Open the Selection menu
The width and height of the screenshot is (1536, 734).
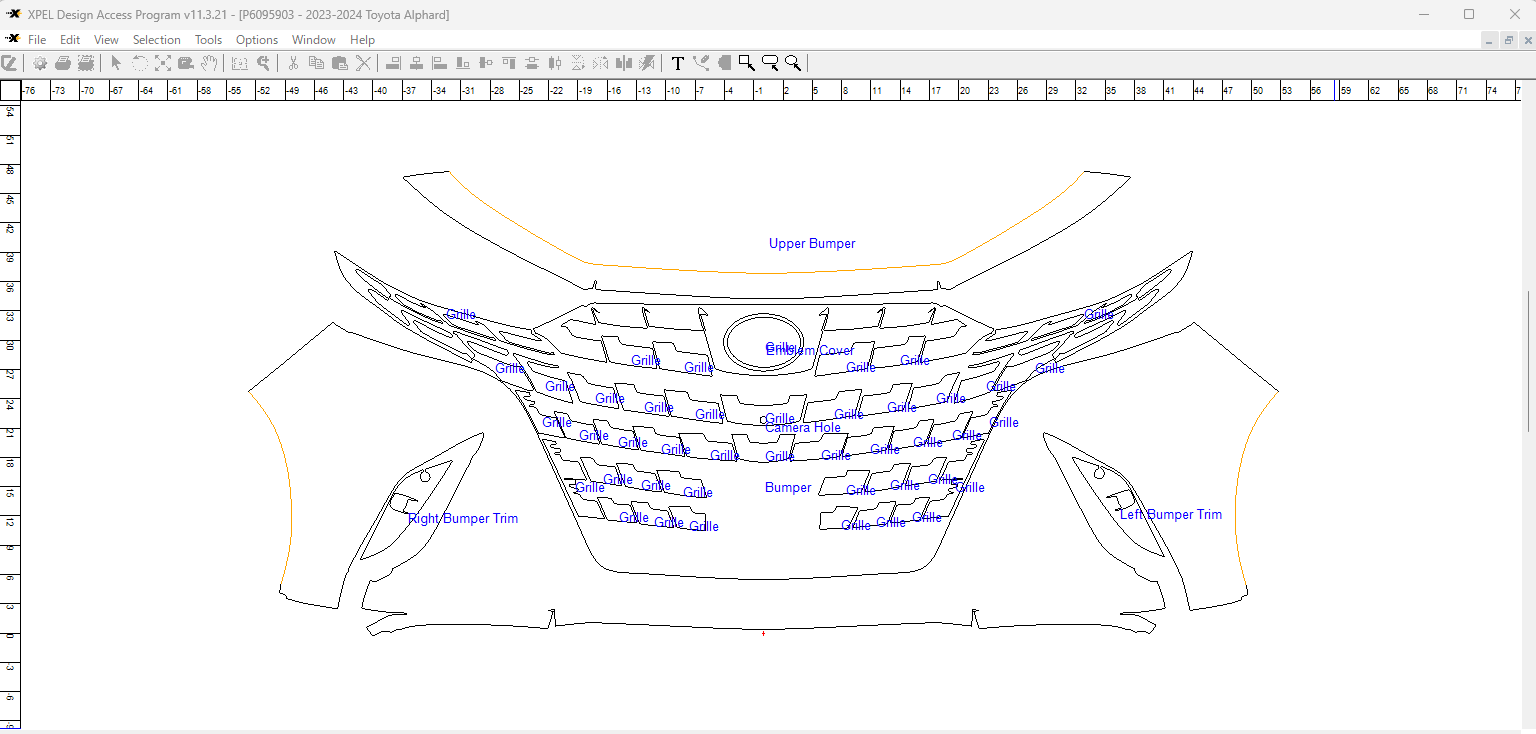(x=157, y=40)
